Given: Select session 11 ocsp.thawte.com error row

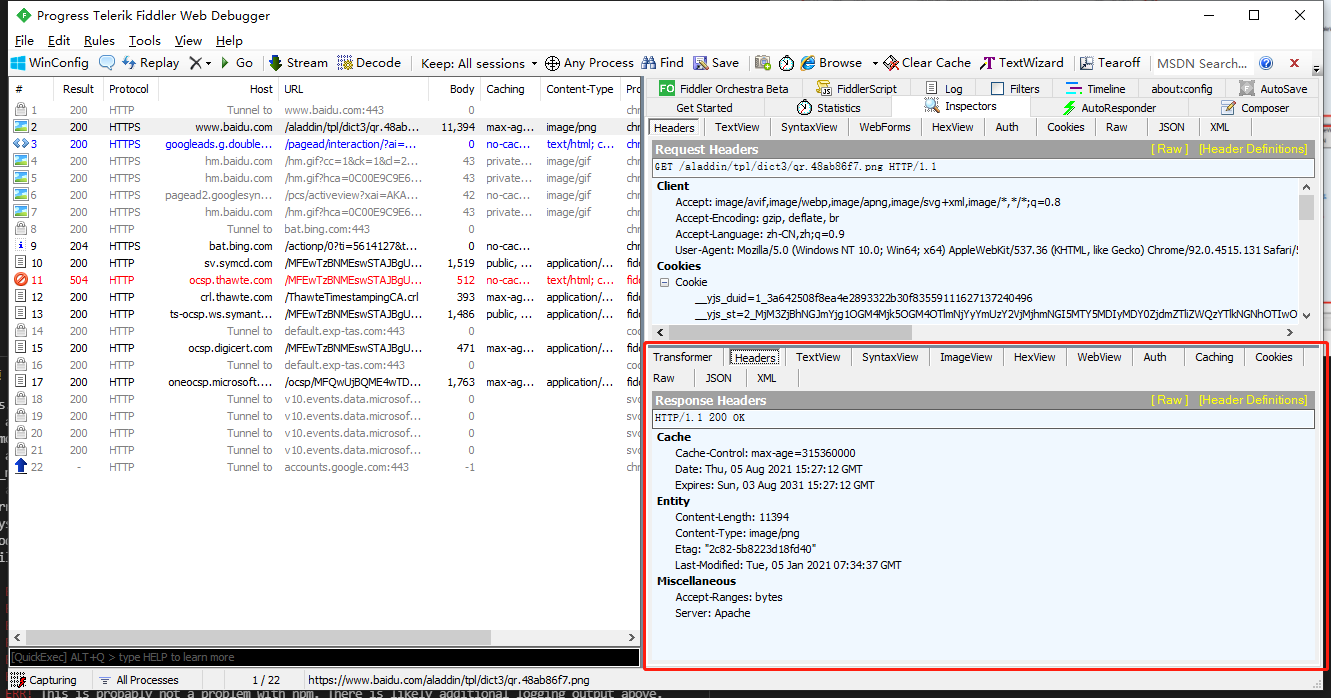Looking at the screenshot, I should coord(325,280).
